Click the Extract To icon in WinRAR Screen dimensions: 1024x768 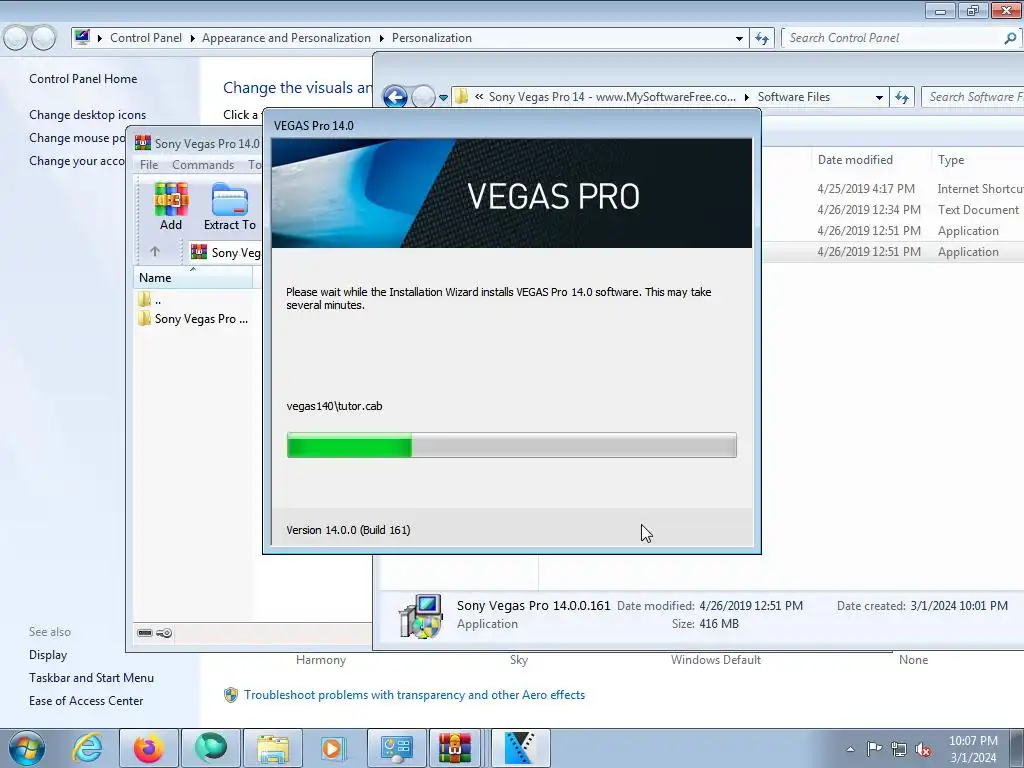coord(230,206)
